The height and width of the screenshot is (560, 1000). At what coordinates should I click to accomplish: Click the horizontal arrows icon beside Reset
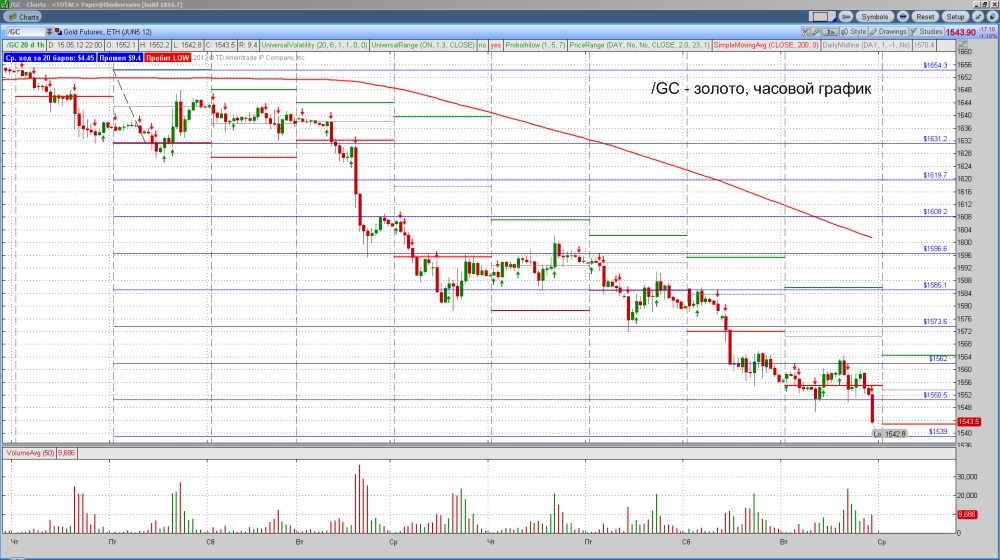[903, 17]
